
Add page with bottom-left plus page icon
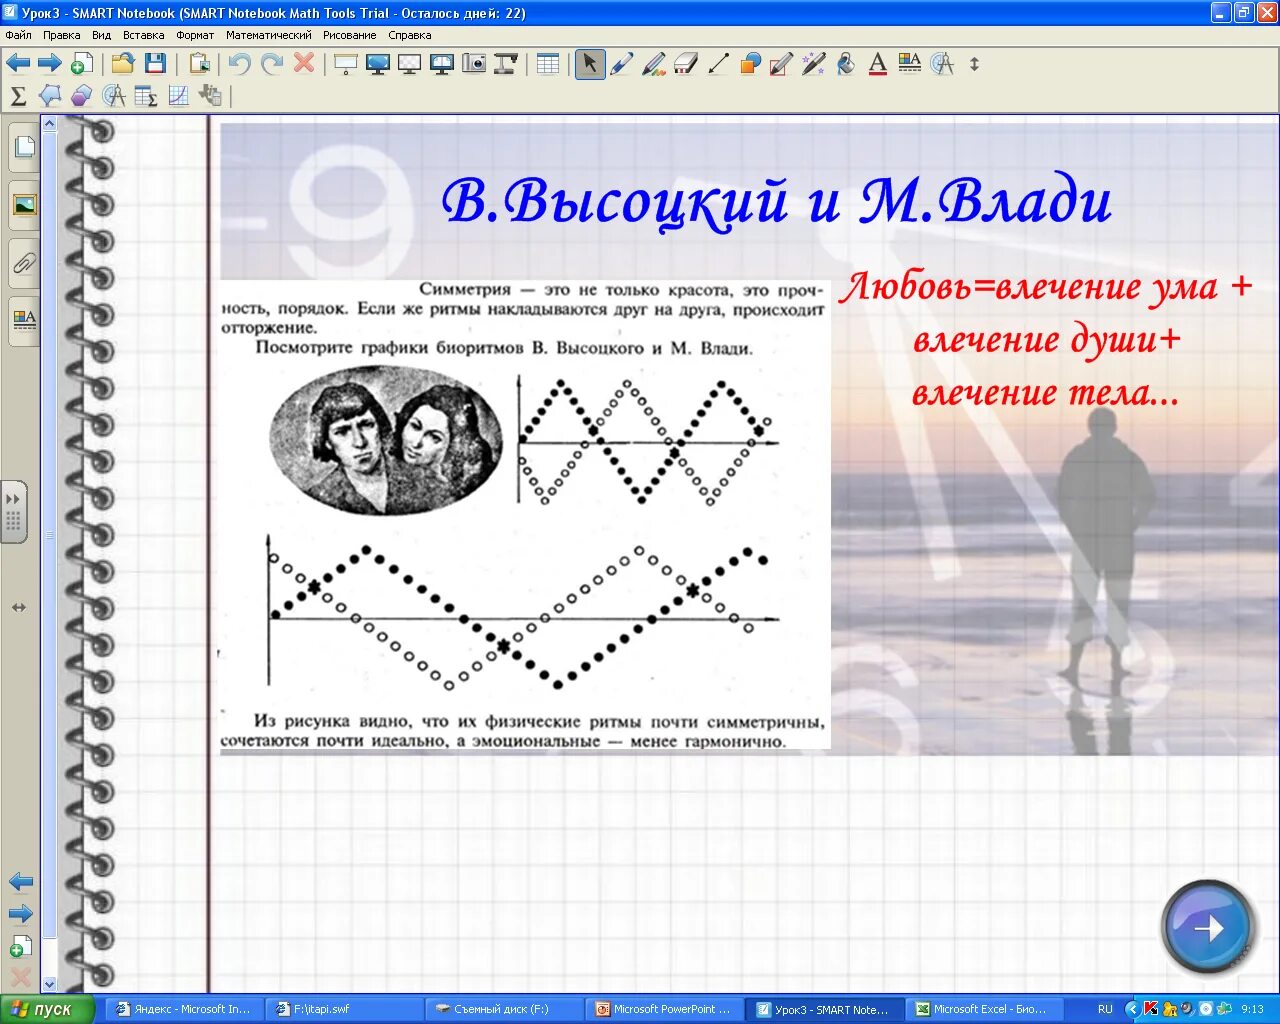(21, 946)
